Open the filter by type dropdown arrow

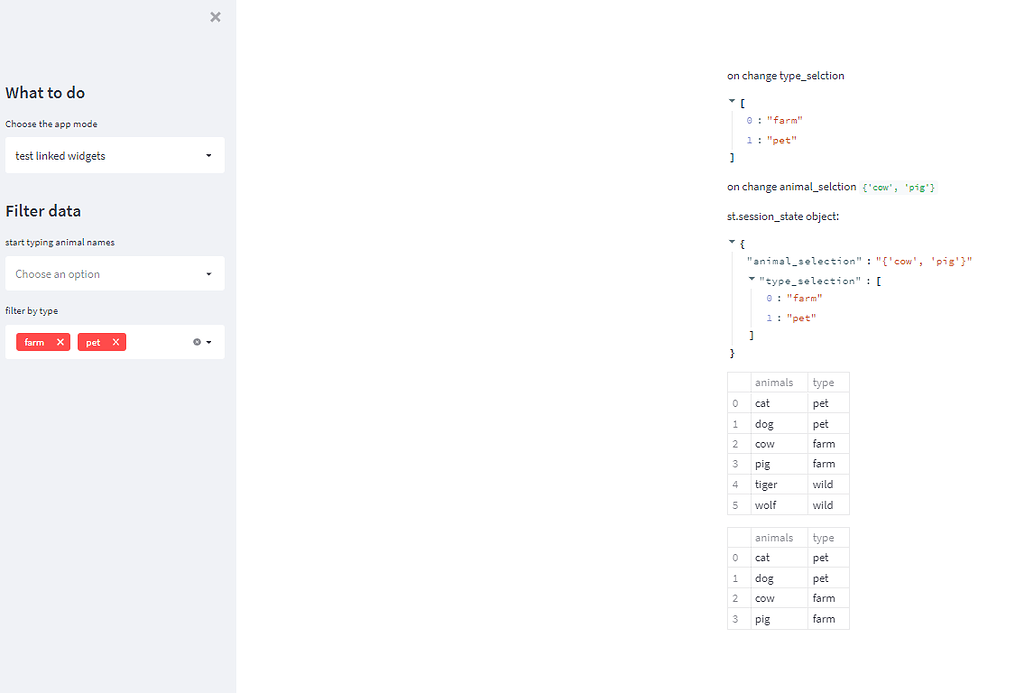209,342
